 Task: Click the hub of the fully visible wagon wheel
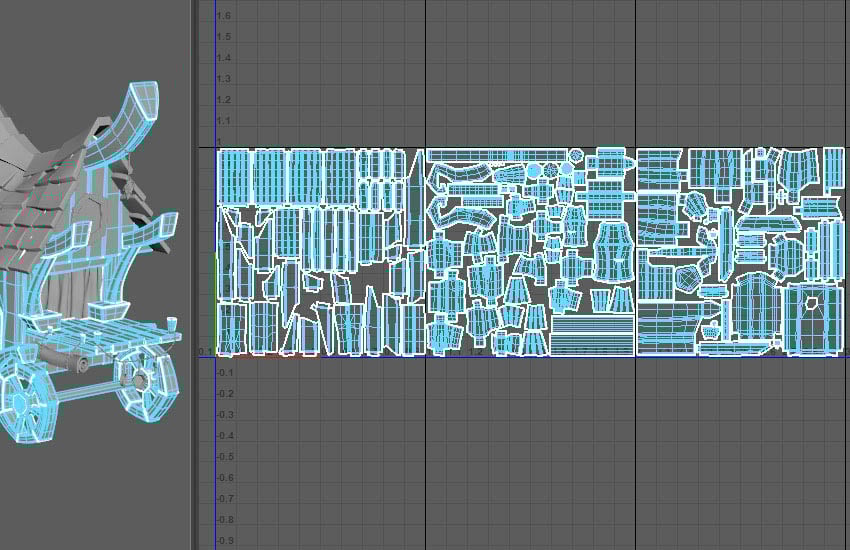click(x=140, y=380)
